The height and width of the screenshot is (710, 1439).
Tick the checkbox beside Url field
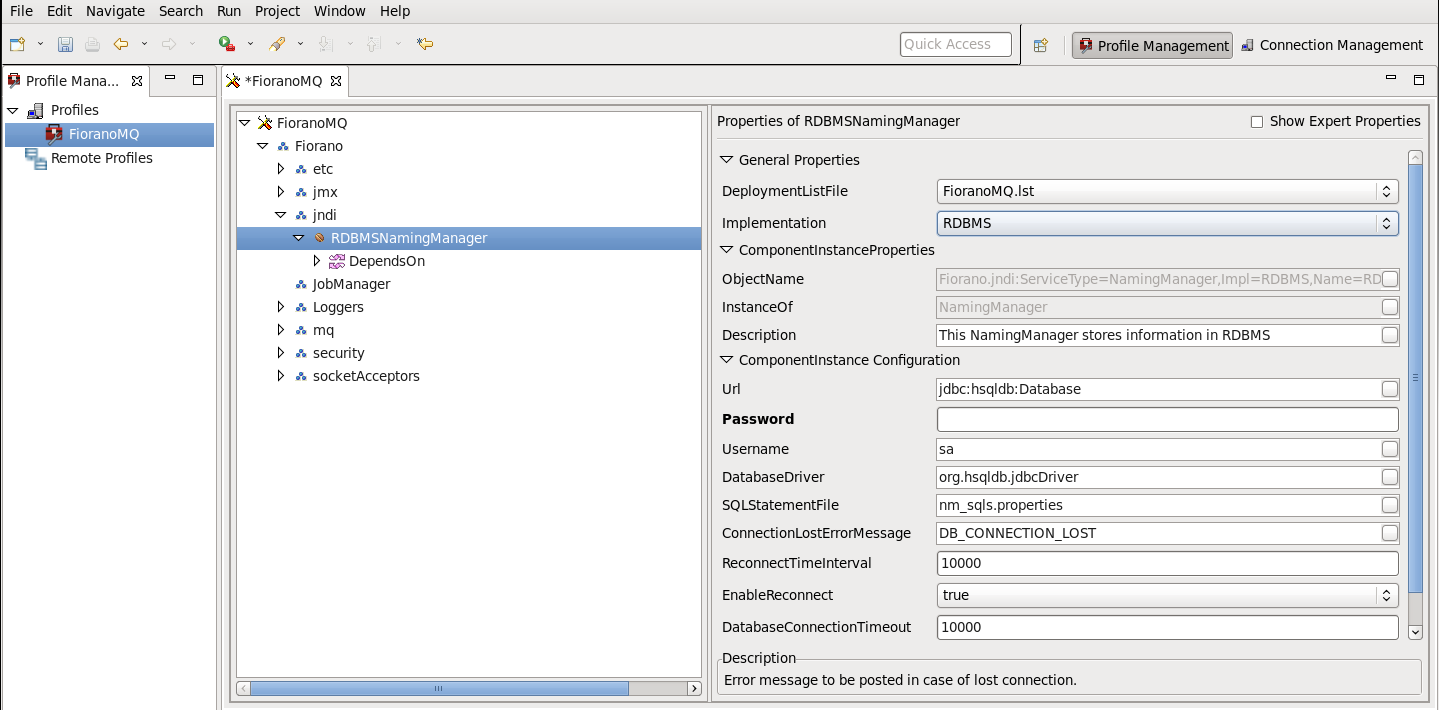pos(1389,389)
